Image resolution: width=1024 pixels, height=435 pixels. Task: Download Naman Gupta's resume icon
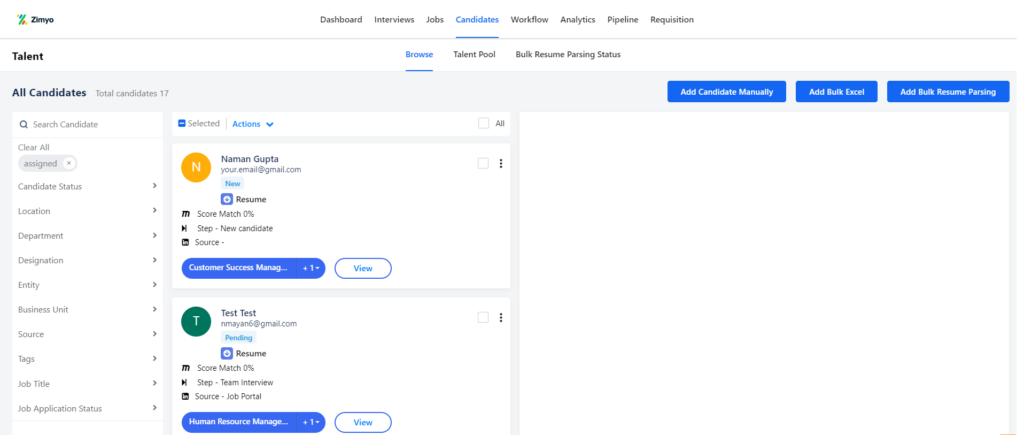click(227, 199)
